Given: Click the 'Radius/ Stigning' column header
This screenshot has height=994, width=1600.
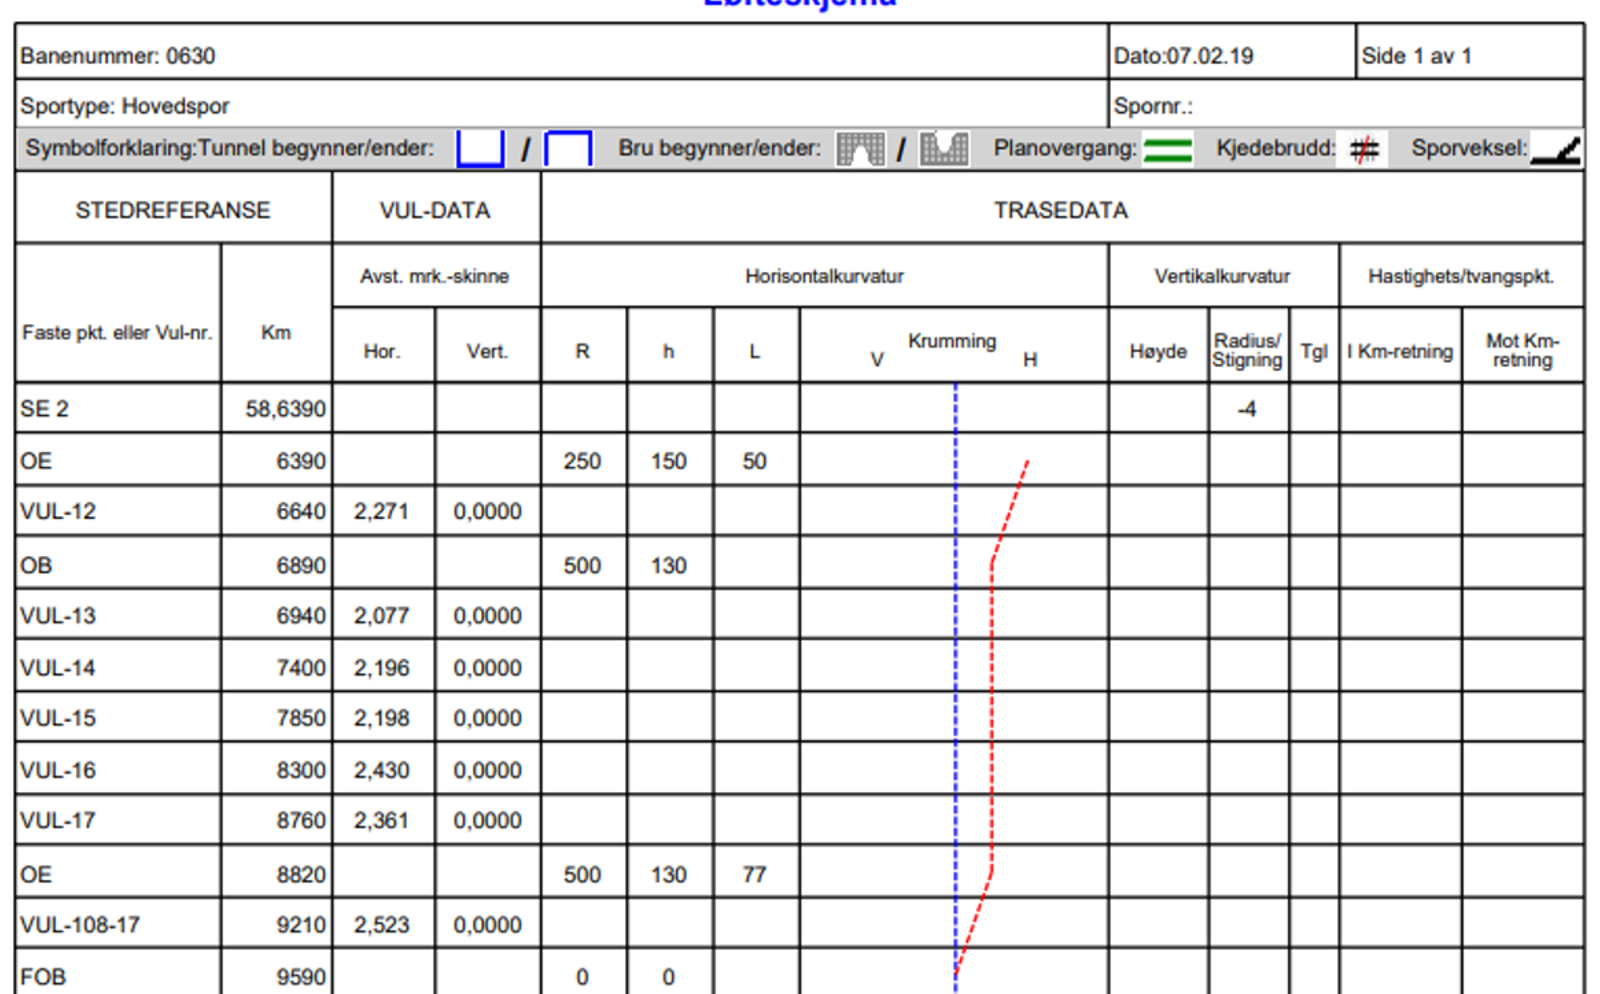Looking at the screenshot, I should click(x=1247, y=350).
